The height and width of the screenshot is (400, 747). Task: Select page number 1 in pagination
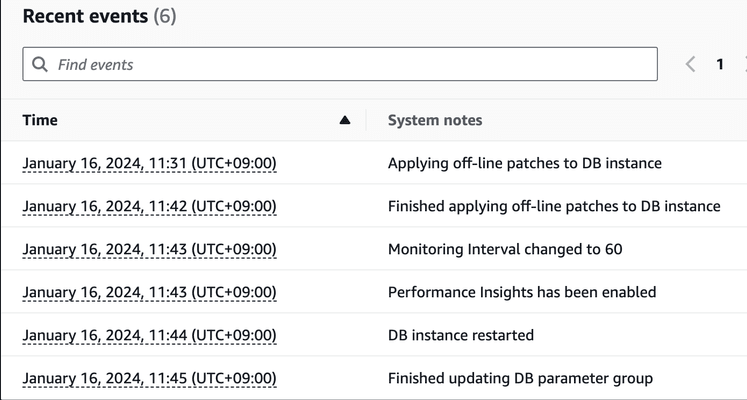point(720,64)
